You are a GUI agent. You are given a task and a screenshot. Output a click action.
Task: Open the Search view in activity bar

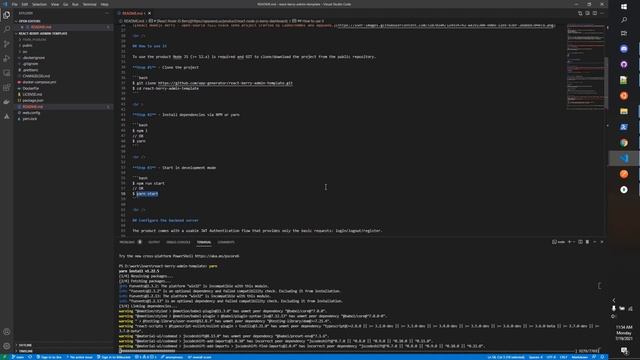[x=7, y=29]
